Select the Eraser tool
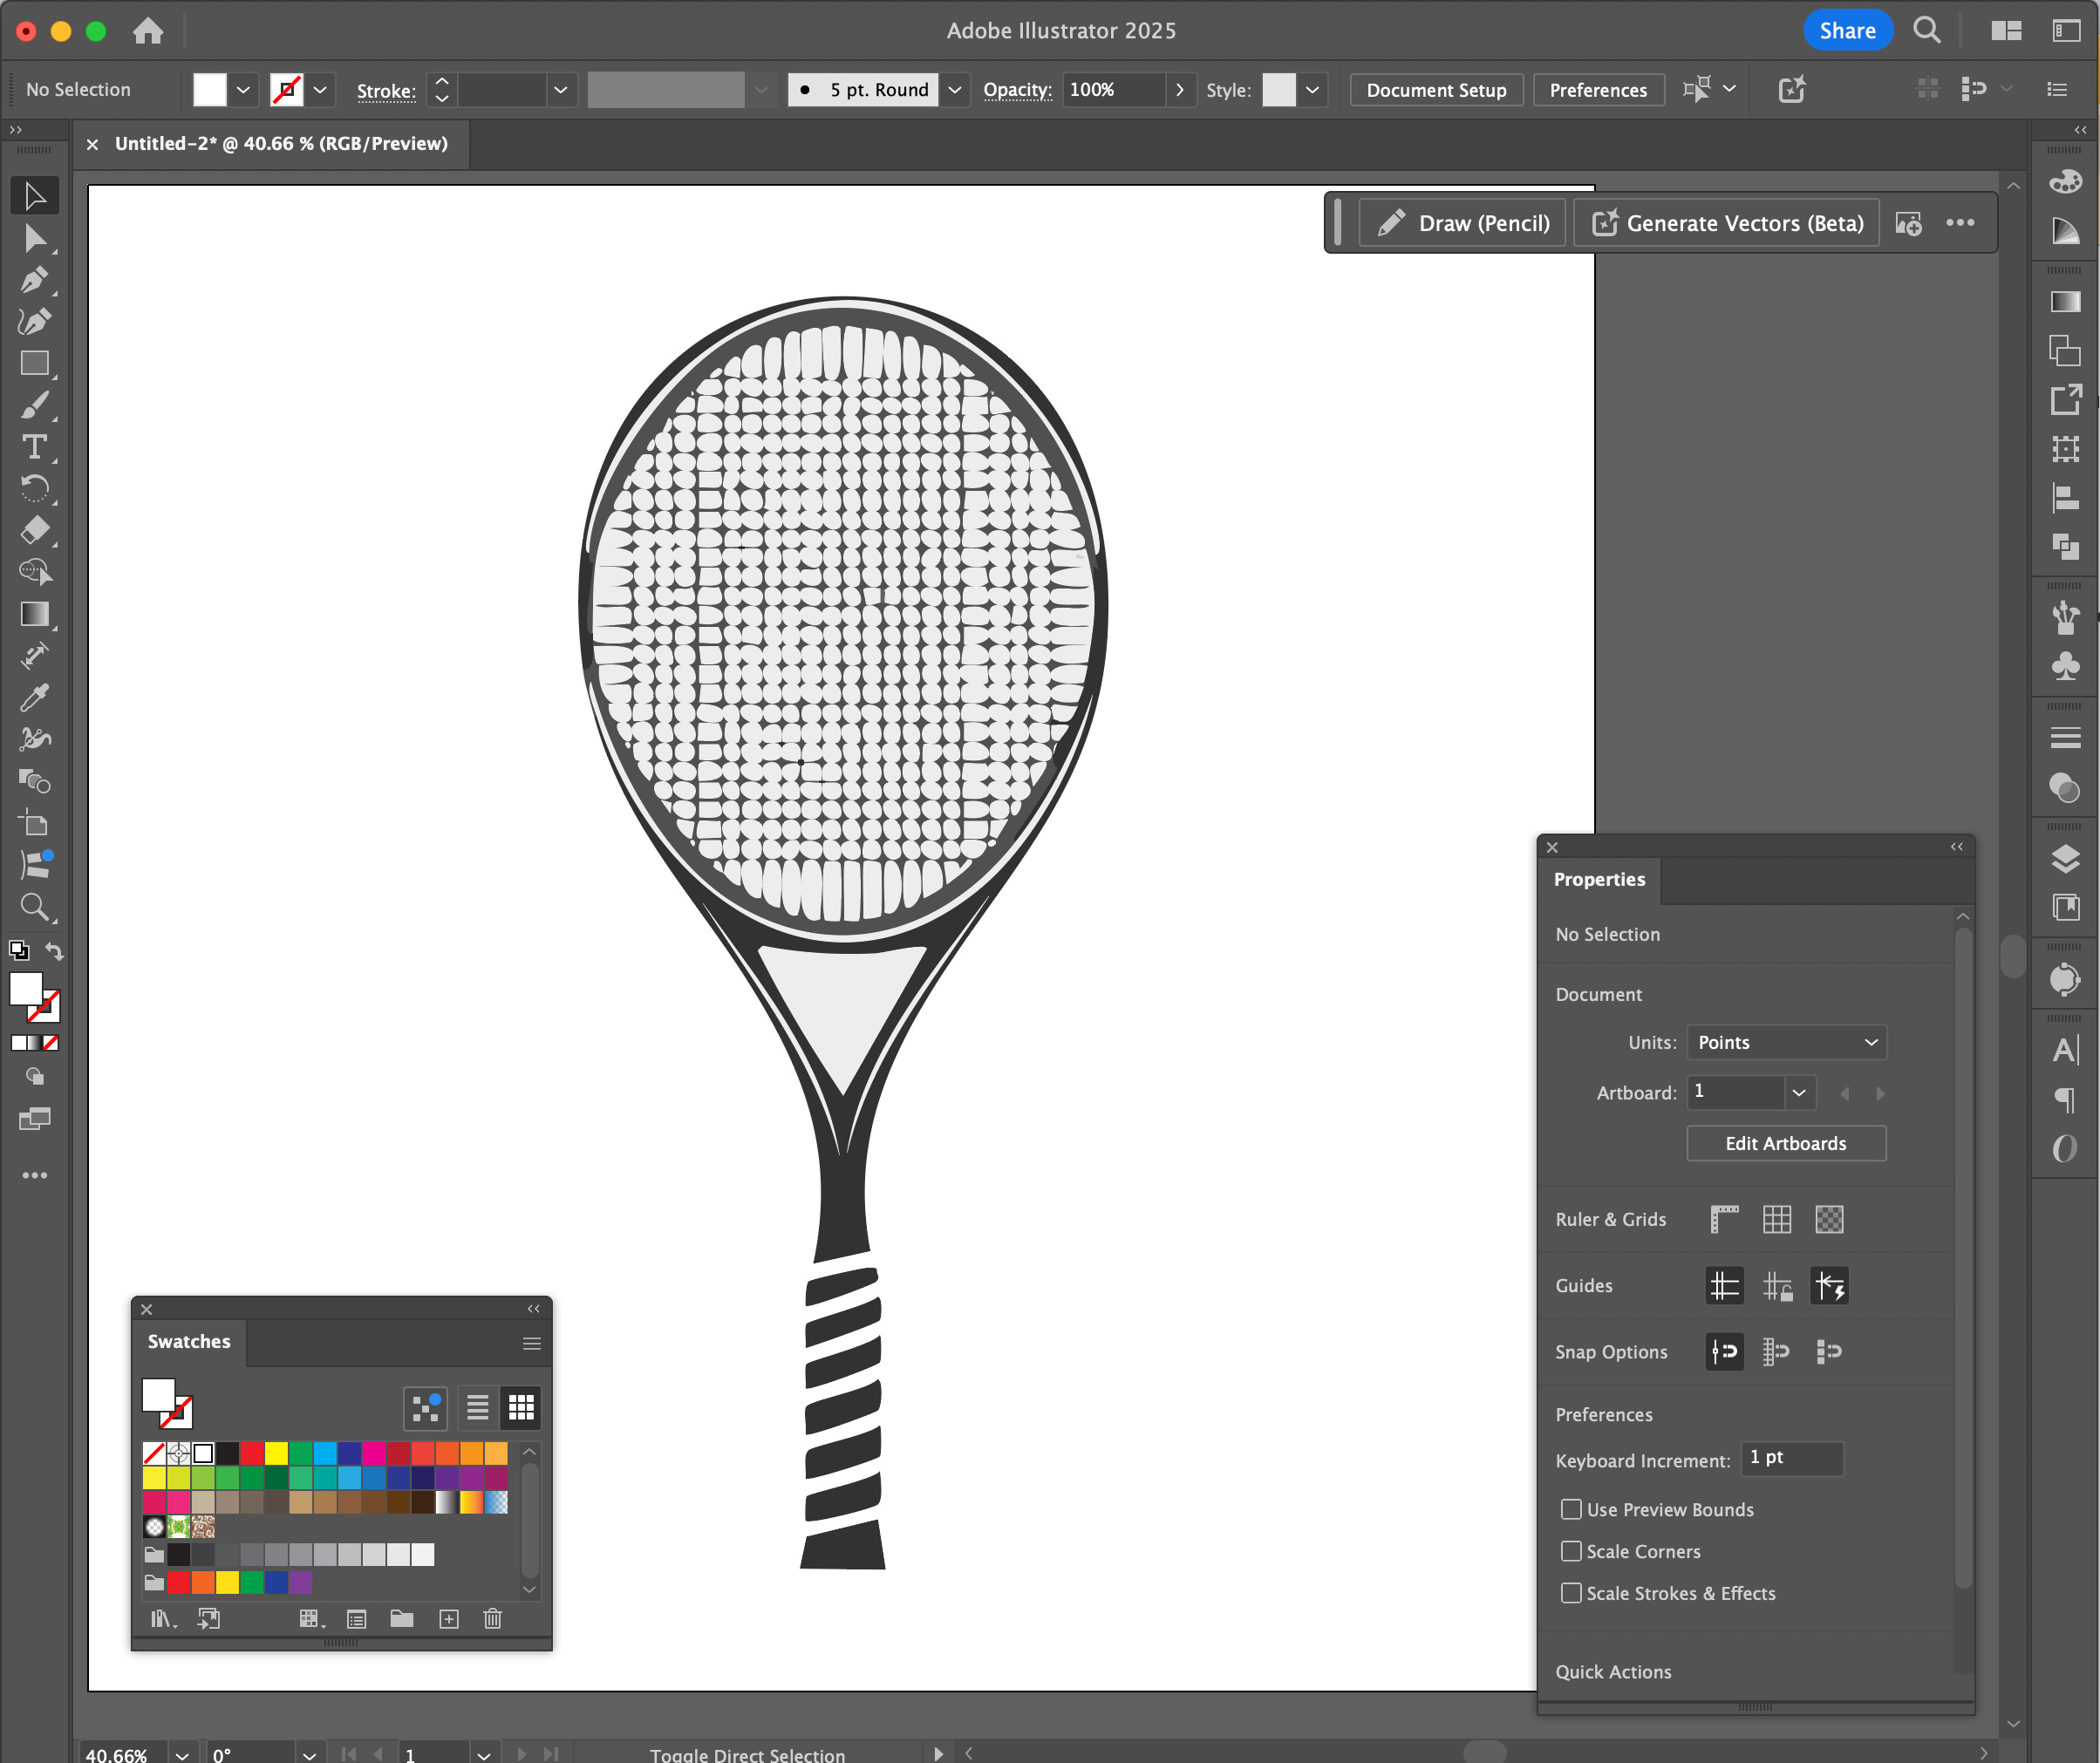This screenshot has width=2100, height=1763. [x=34, y=530]
